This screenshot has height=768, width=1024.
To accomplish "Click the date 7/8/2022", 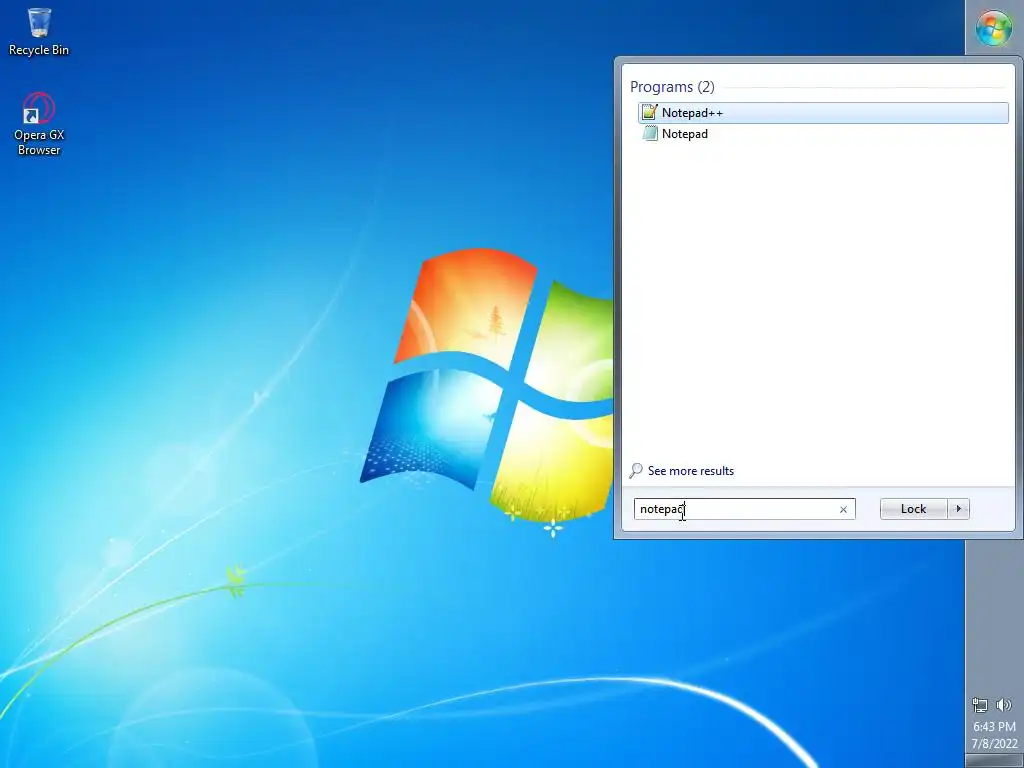I will 994,743.
